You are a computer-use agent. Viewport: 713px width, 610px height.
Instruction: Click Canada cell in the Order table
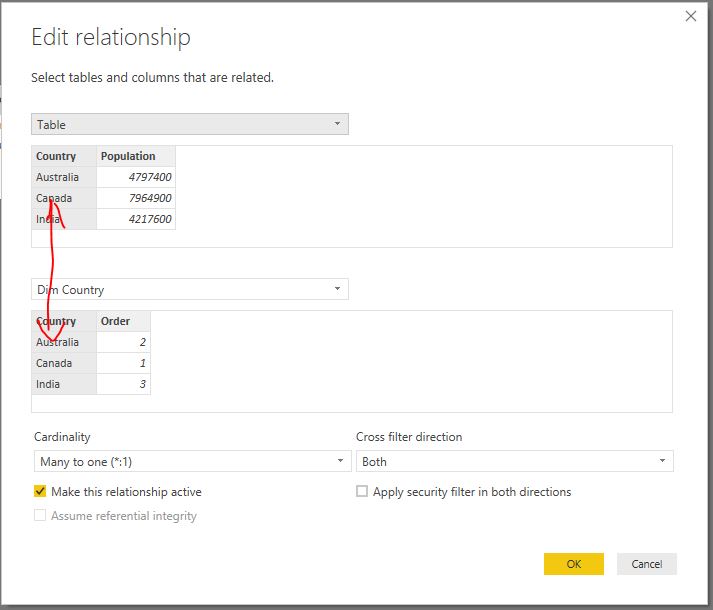[x=64, y=363]
